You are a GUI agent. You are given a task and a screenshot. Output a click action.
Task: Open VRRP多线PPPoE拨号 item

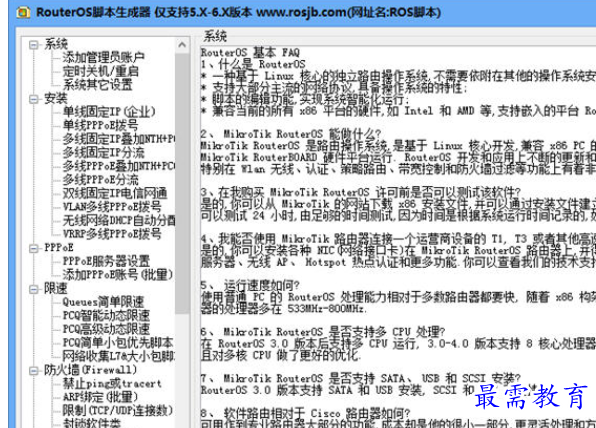pyautogui.click(x=112, y=234)
